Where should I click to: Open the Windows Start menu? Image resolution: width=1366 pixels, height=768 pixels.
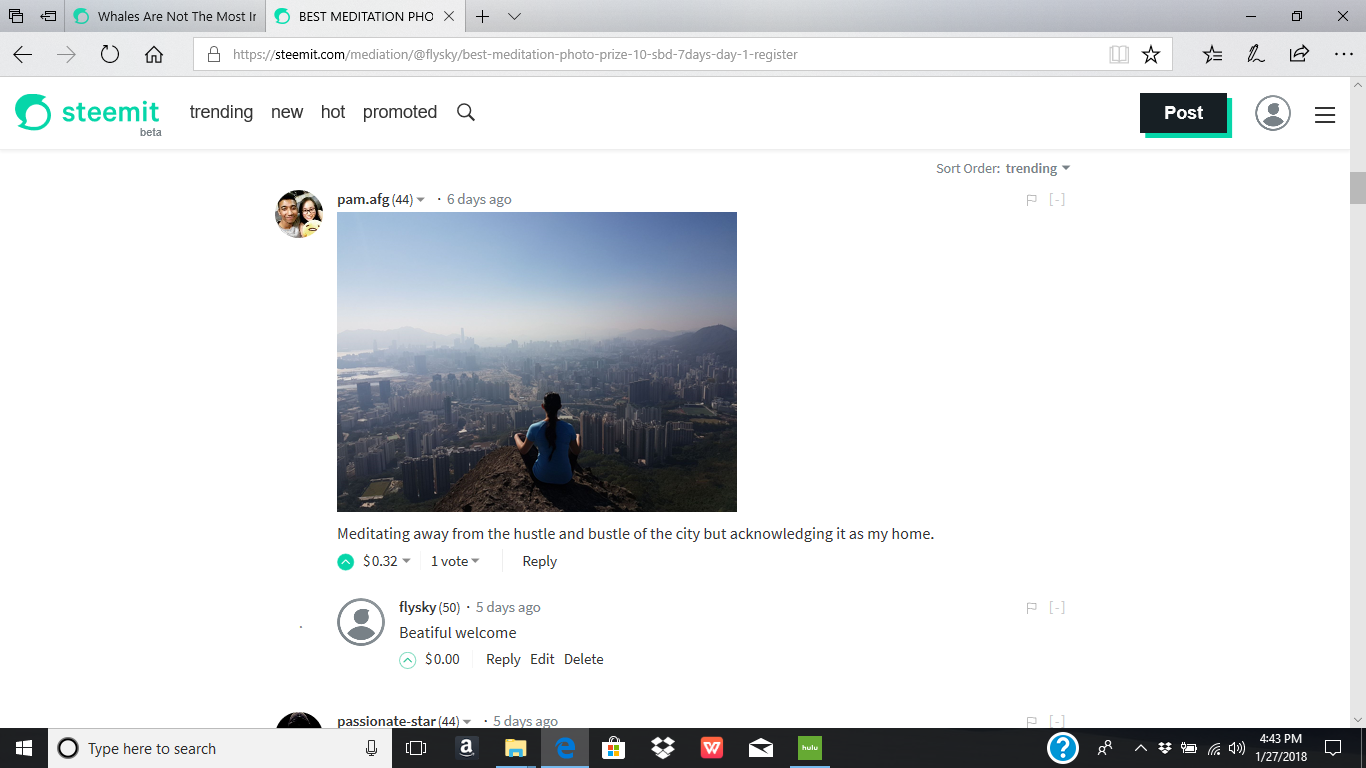[24, 748]
